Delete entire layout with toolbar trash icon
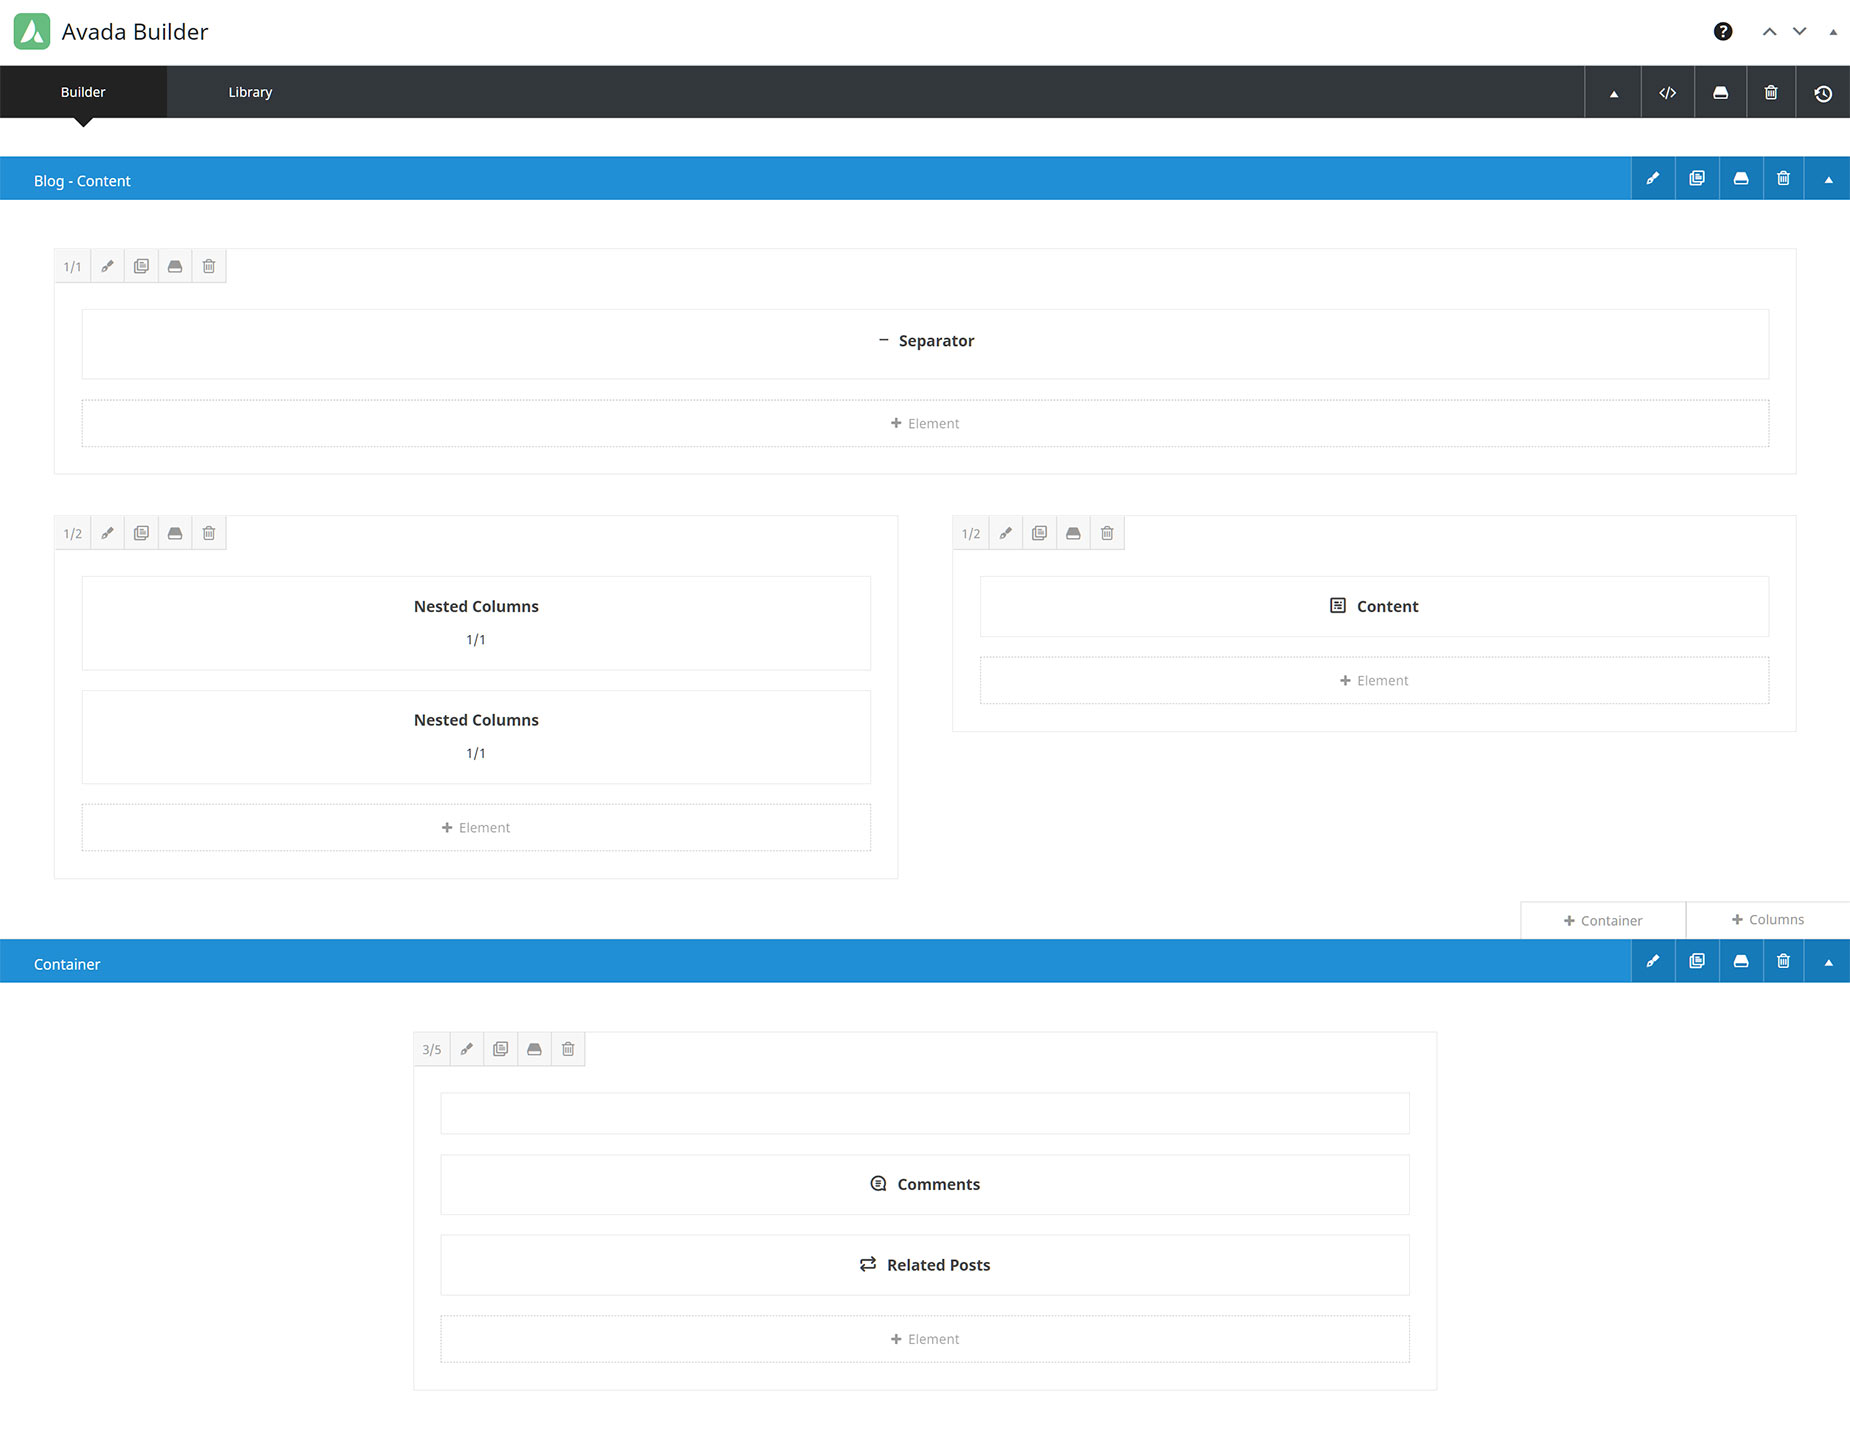This screenshot has width=1850, height=1447. pyautogui.click(x=1771, y=93)
